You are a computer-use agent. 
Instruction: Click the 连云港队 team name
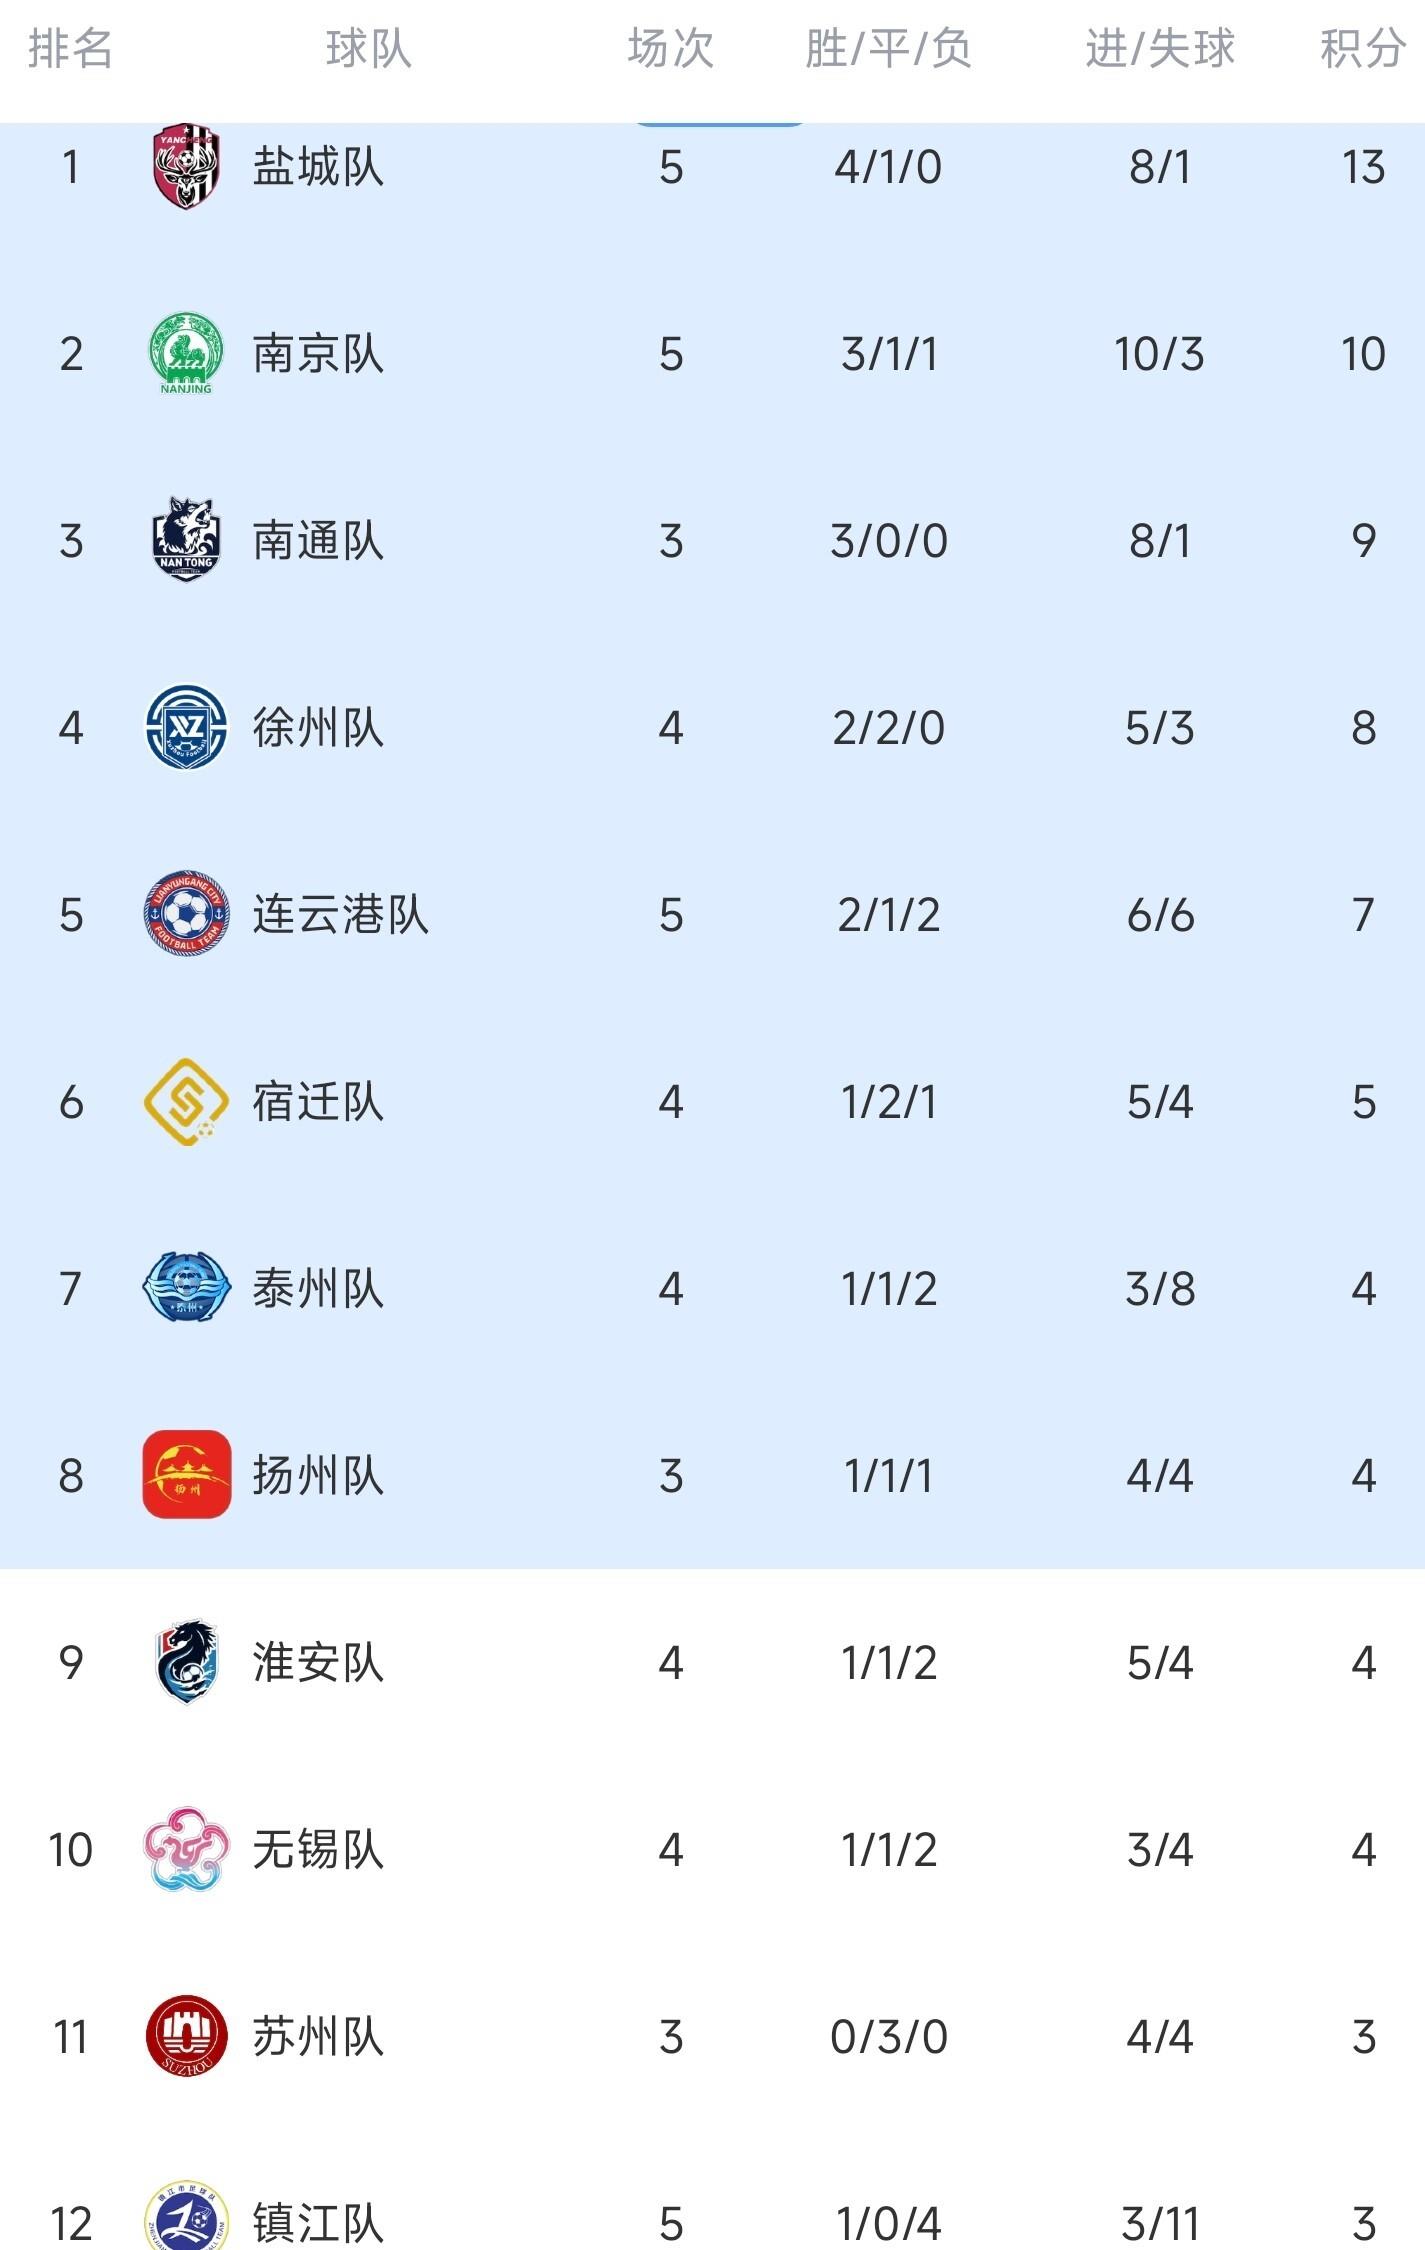point(340,915)
